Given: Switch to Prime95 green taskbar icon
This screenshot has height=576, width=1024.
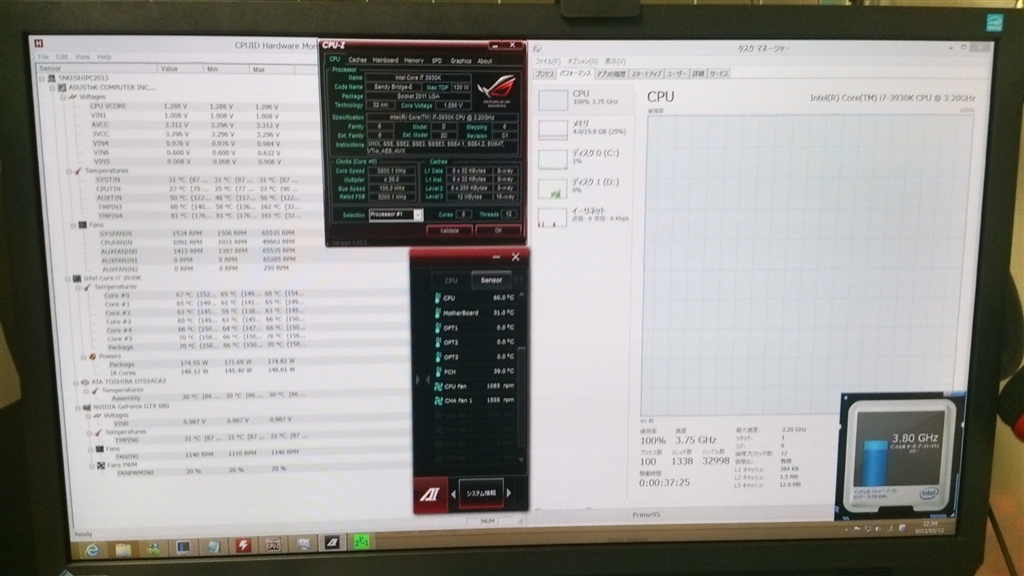Looking at the screenshot, I should (x=361, y=541).
